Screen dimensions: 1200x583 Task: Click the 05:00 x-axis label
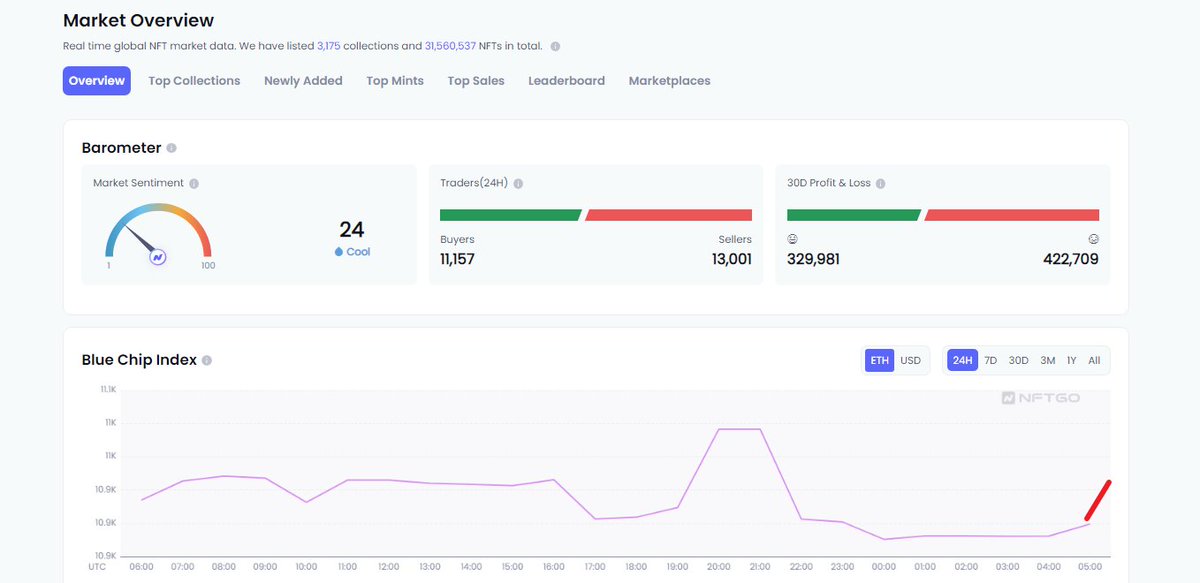tap(1091, 567)
